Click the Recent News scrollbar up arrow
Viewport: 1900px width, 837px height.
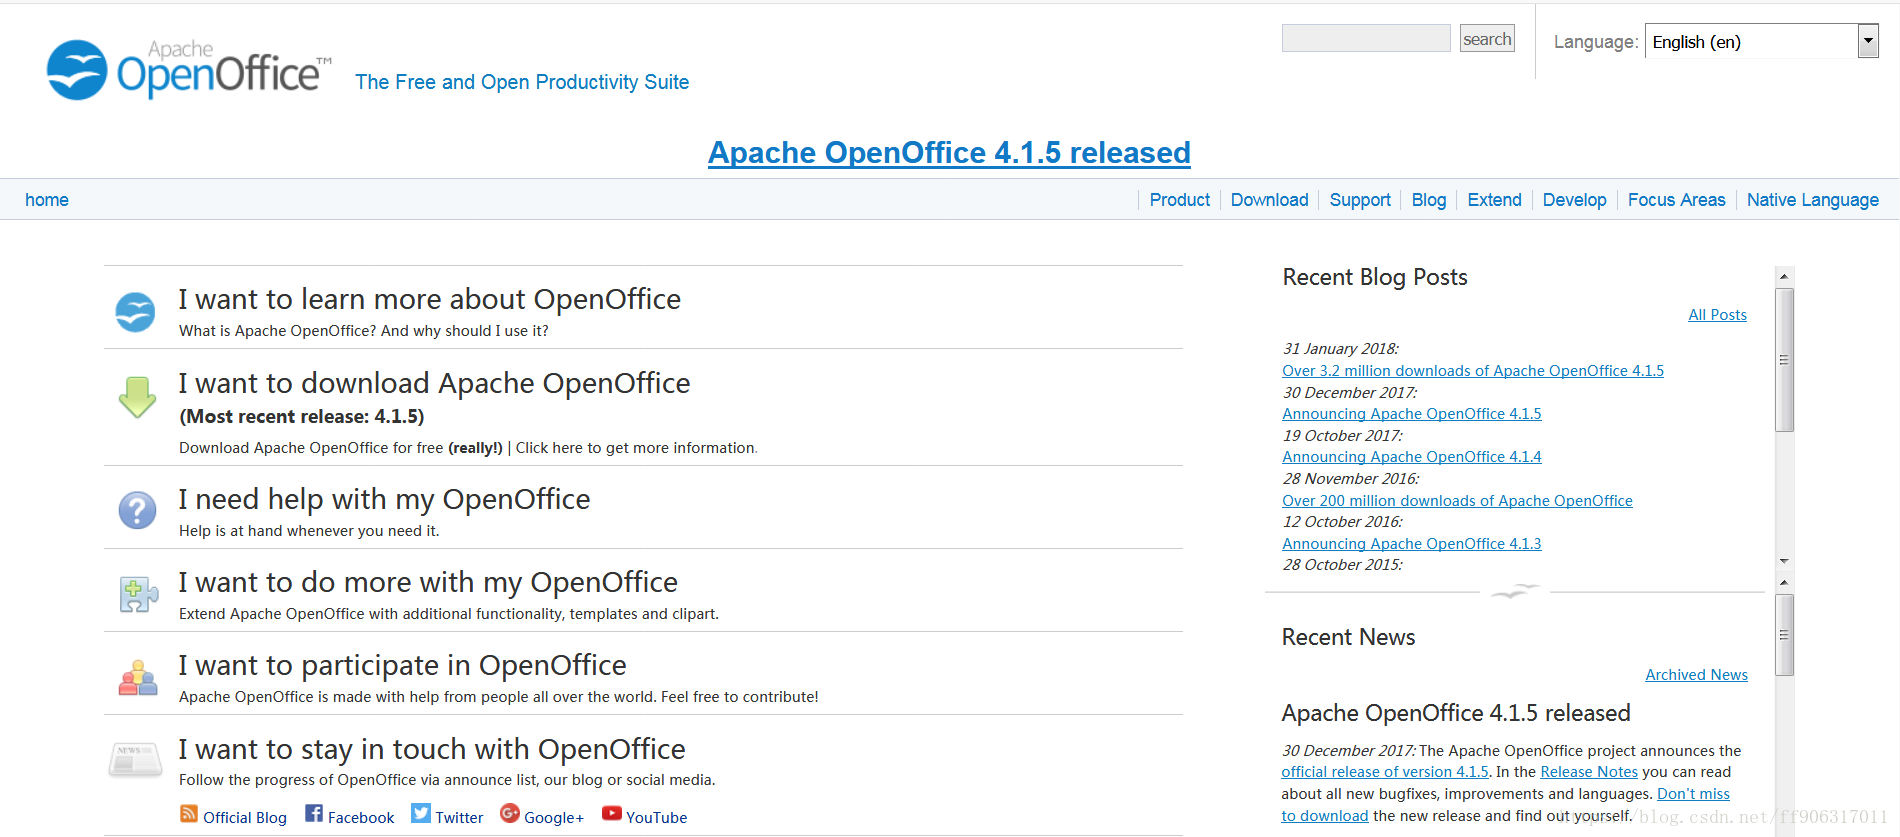point(1784,582)
